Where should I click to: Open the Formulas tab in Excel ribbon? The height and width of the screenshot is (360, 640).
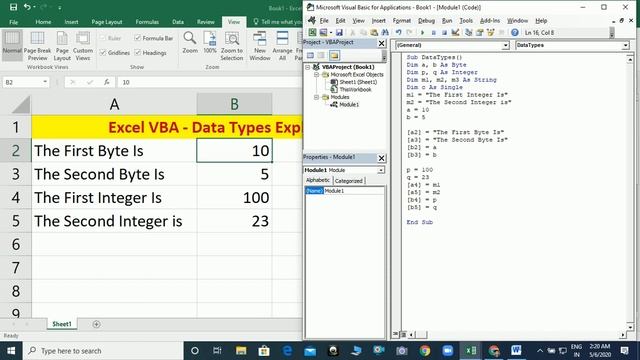click(147, 22)
